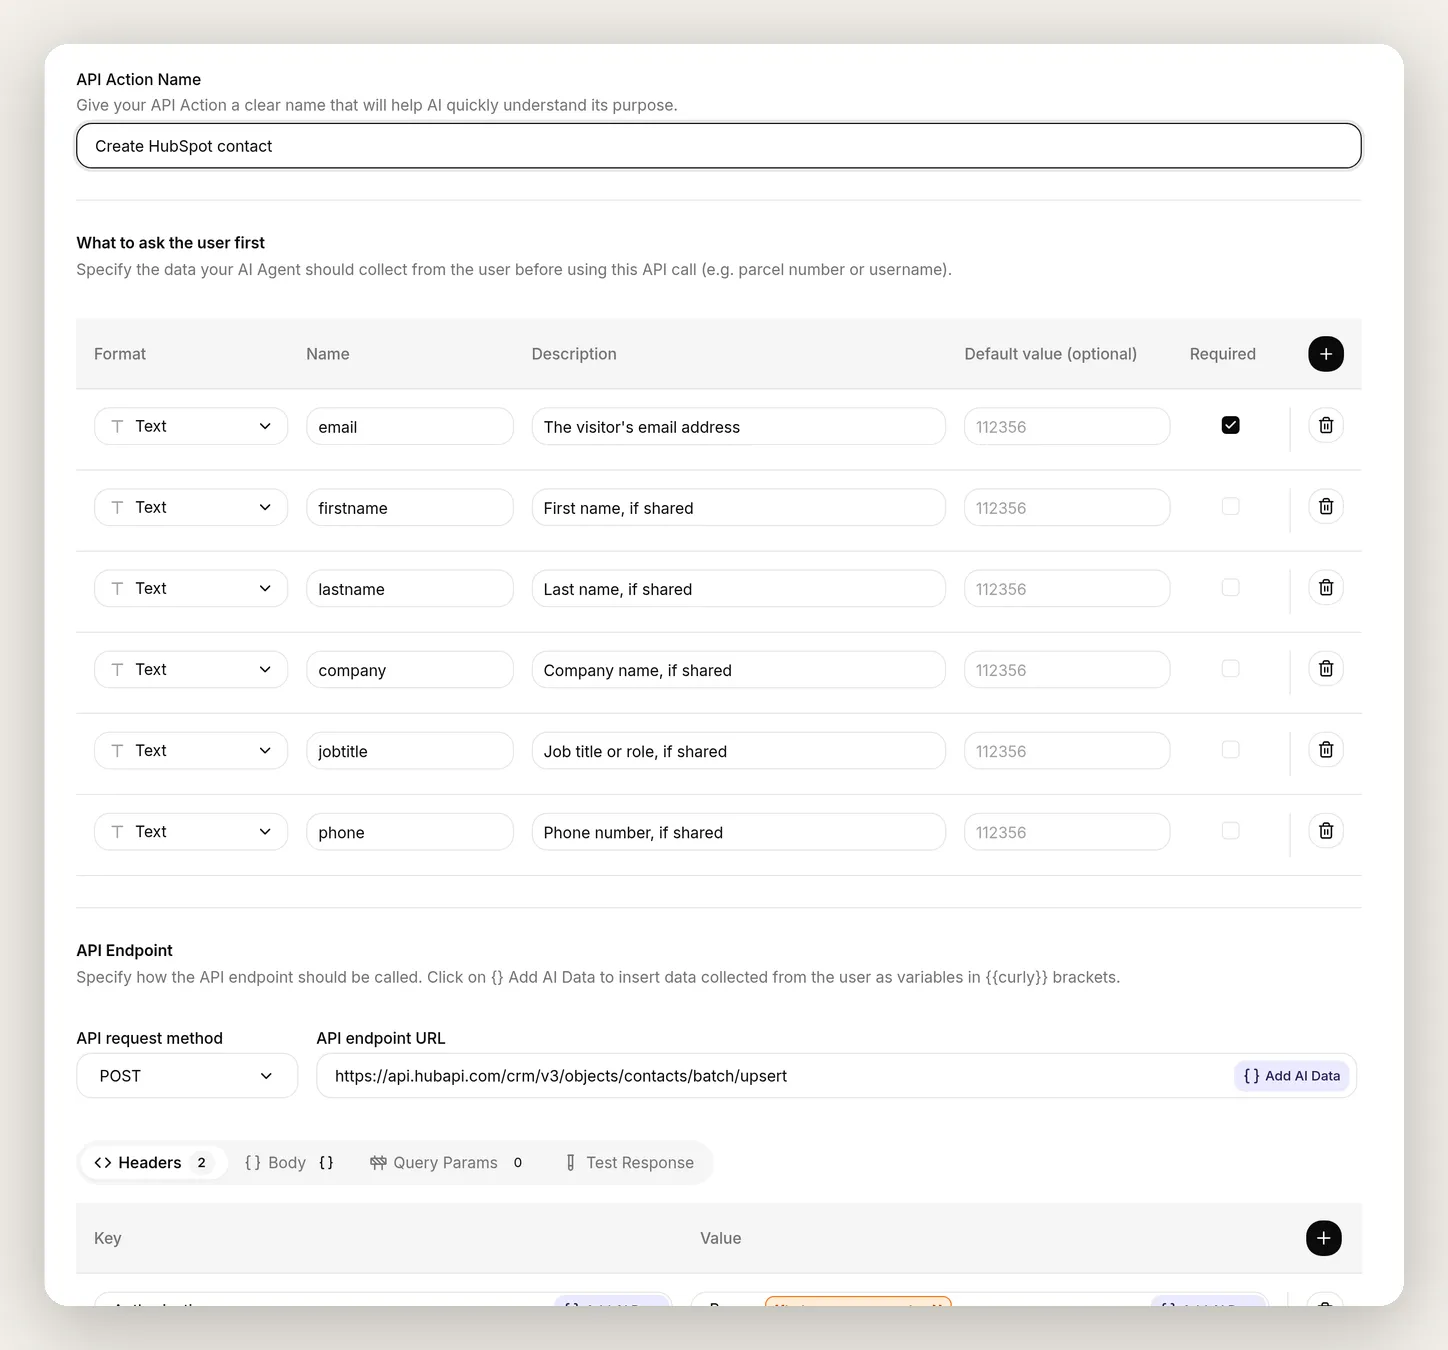Screen dimensions: 1448x1350
Task: Delete the phone row
Action: click(1325, 831)
